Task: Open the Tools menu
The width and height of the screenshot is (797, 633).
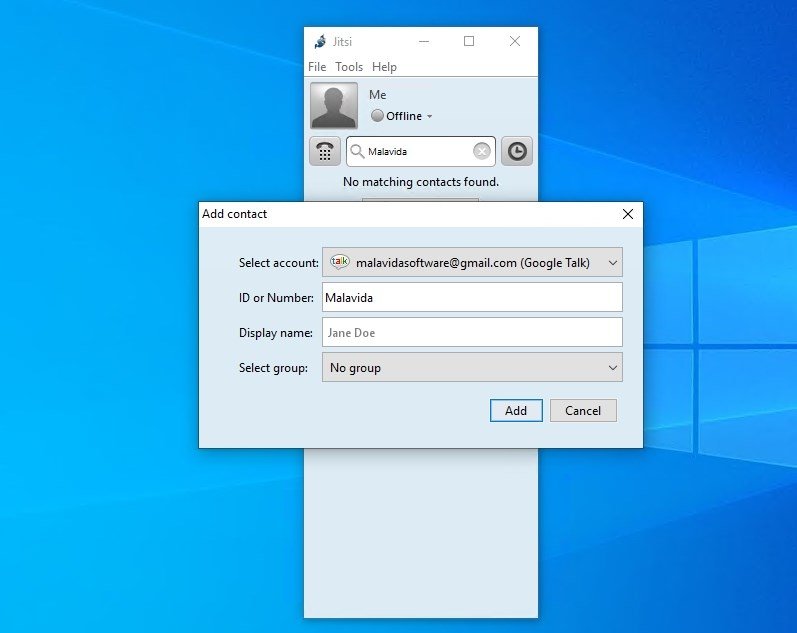Action: [349, 67]
